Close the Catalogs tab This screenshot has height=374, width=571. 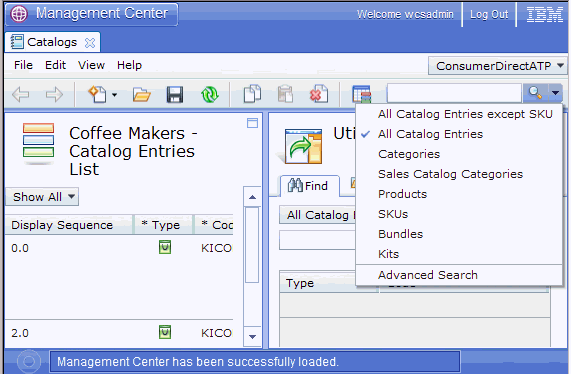click(x=90, y=43)
